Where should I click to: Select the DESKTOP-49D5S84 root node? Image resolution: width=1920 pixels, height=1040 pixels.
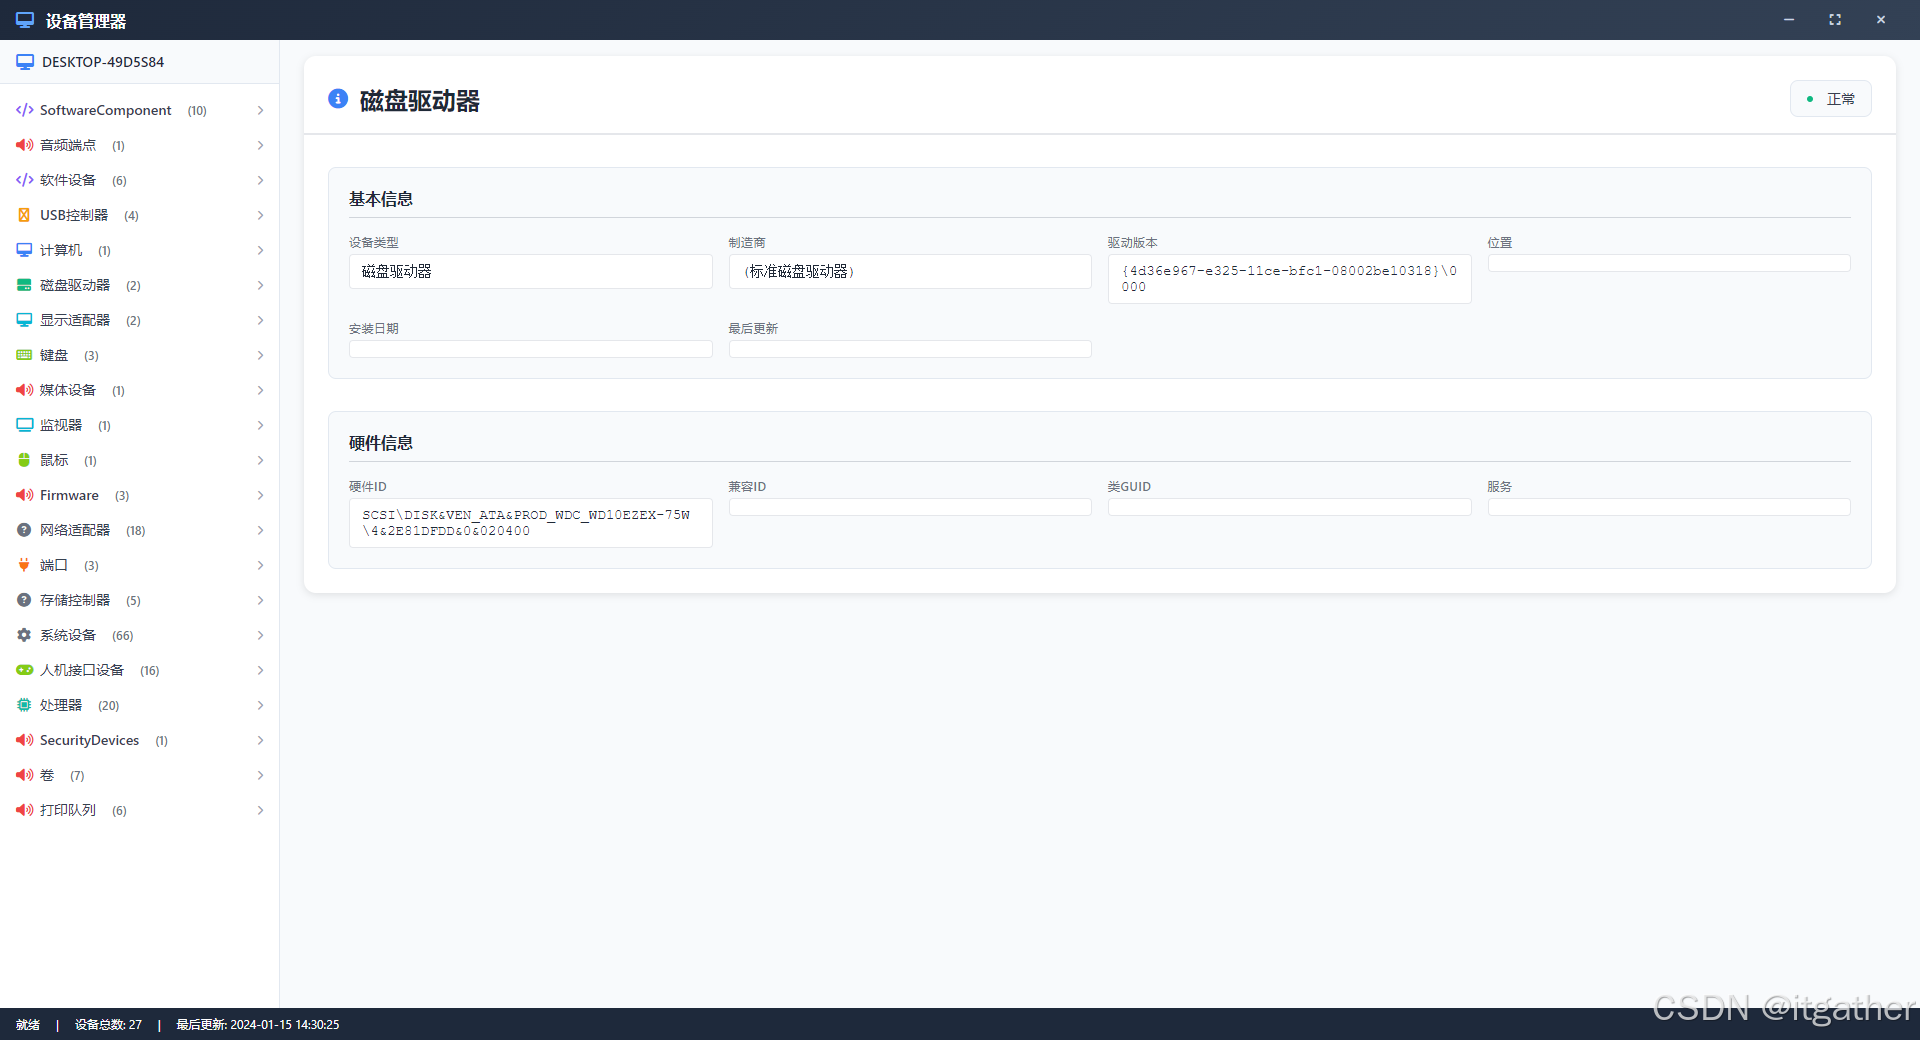coord(139,62)
